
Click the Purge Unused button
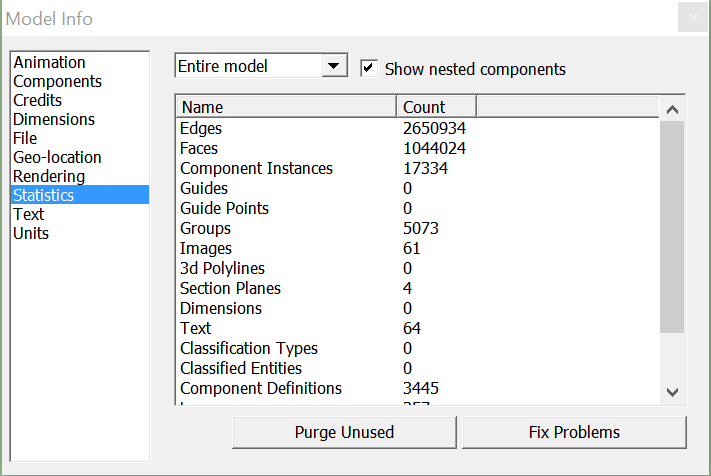(344, 432)
